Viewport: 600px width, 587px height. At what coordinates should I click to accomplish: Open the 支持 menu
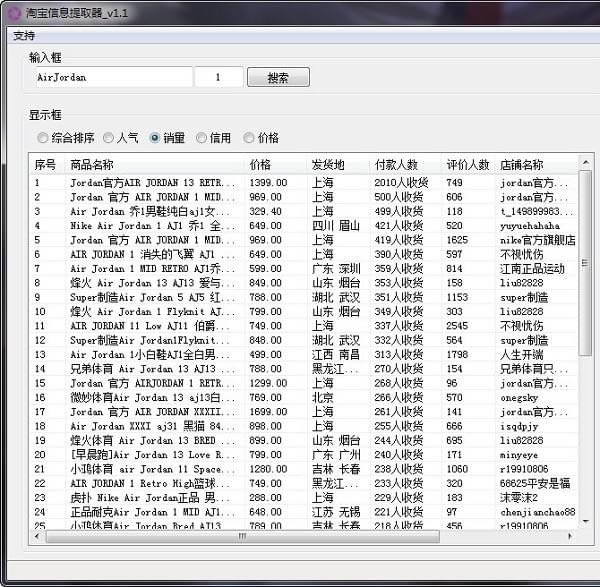(23, 36)
